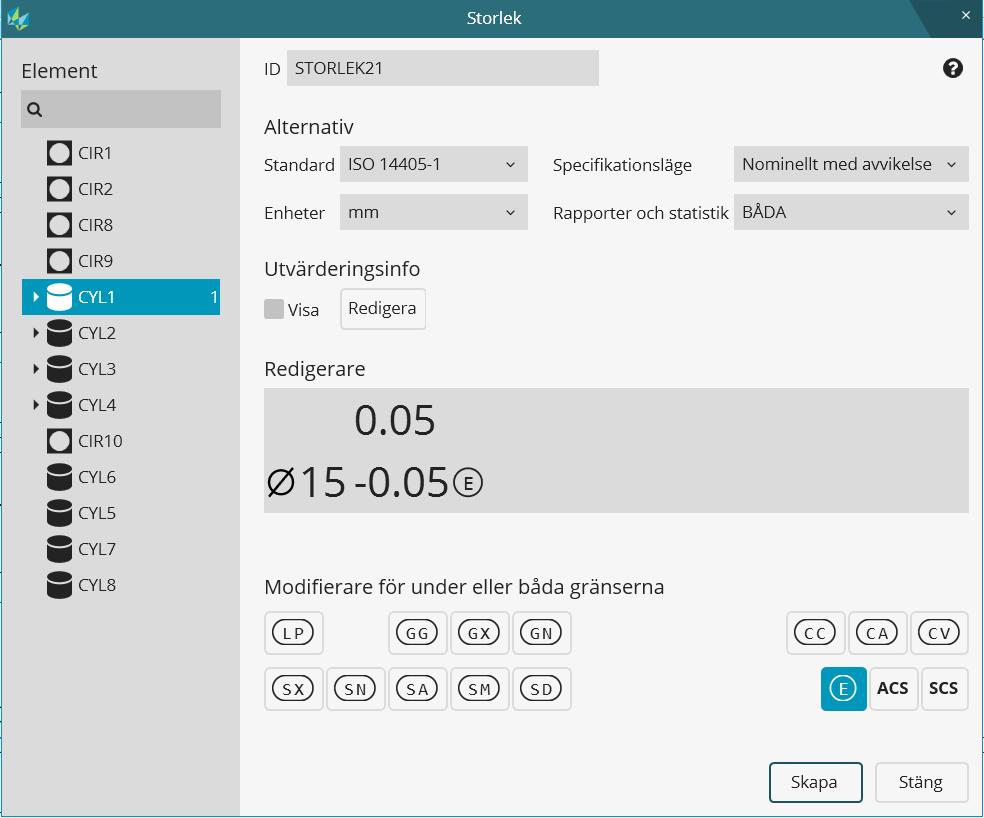Click the nominal value 15 in editor

pos(323,482)
